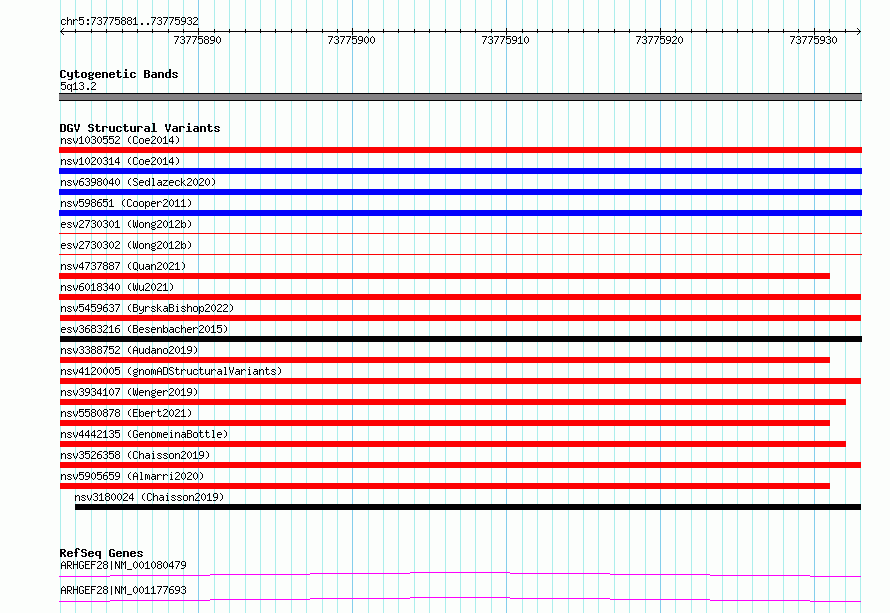Click ruler position label 73775920

coord(660,40)
